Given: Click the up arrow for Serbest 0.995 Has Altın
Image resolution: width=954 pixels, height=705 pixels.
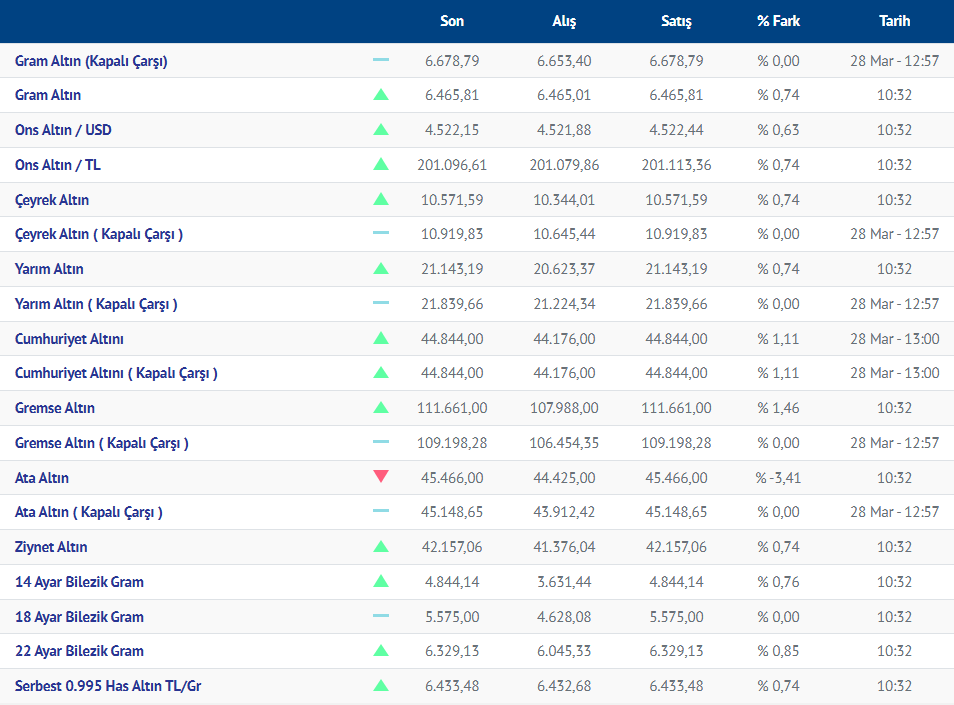Looking at the screenshot, I should tap(381, 686).
